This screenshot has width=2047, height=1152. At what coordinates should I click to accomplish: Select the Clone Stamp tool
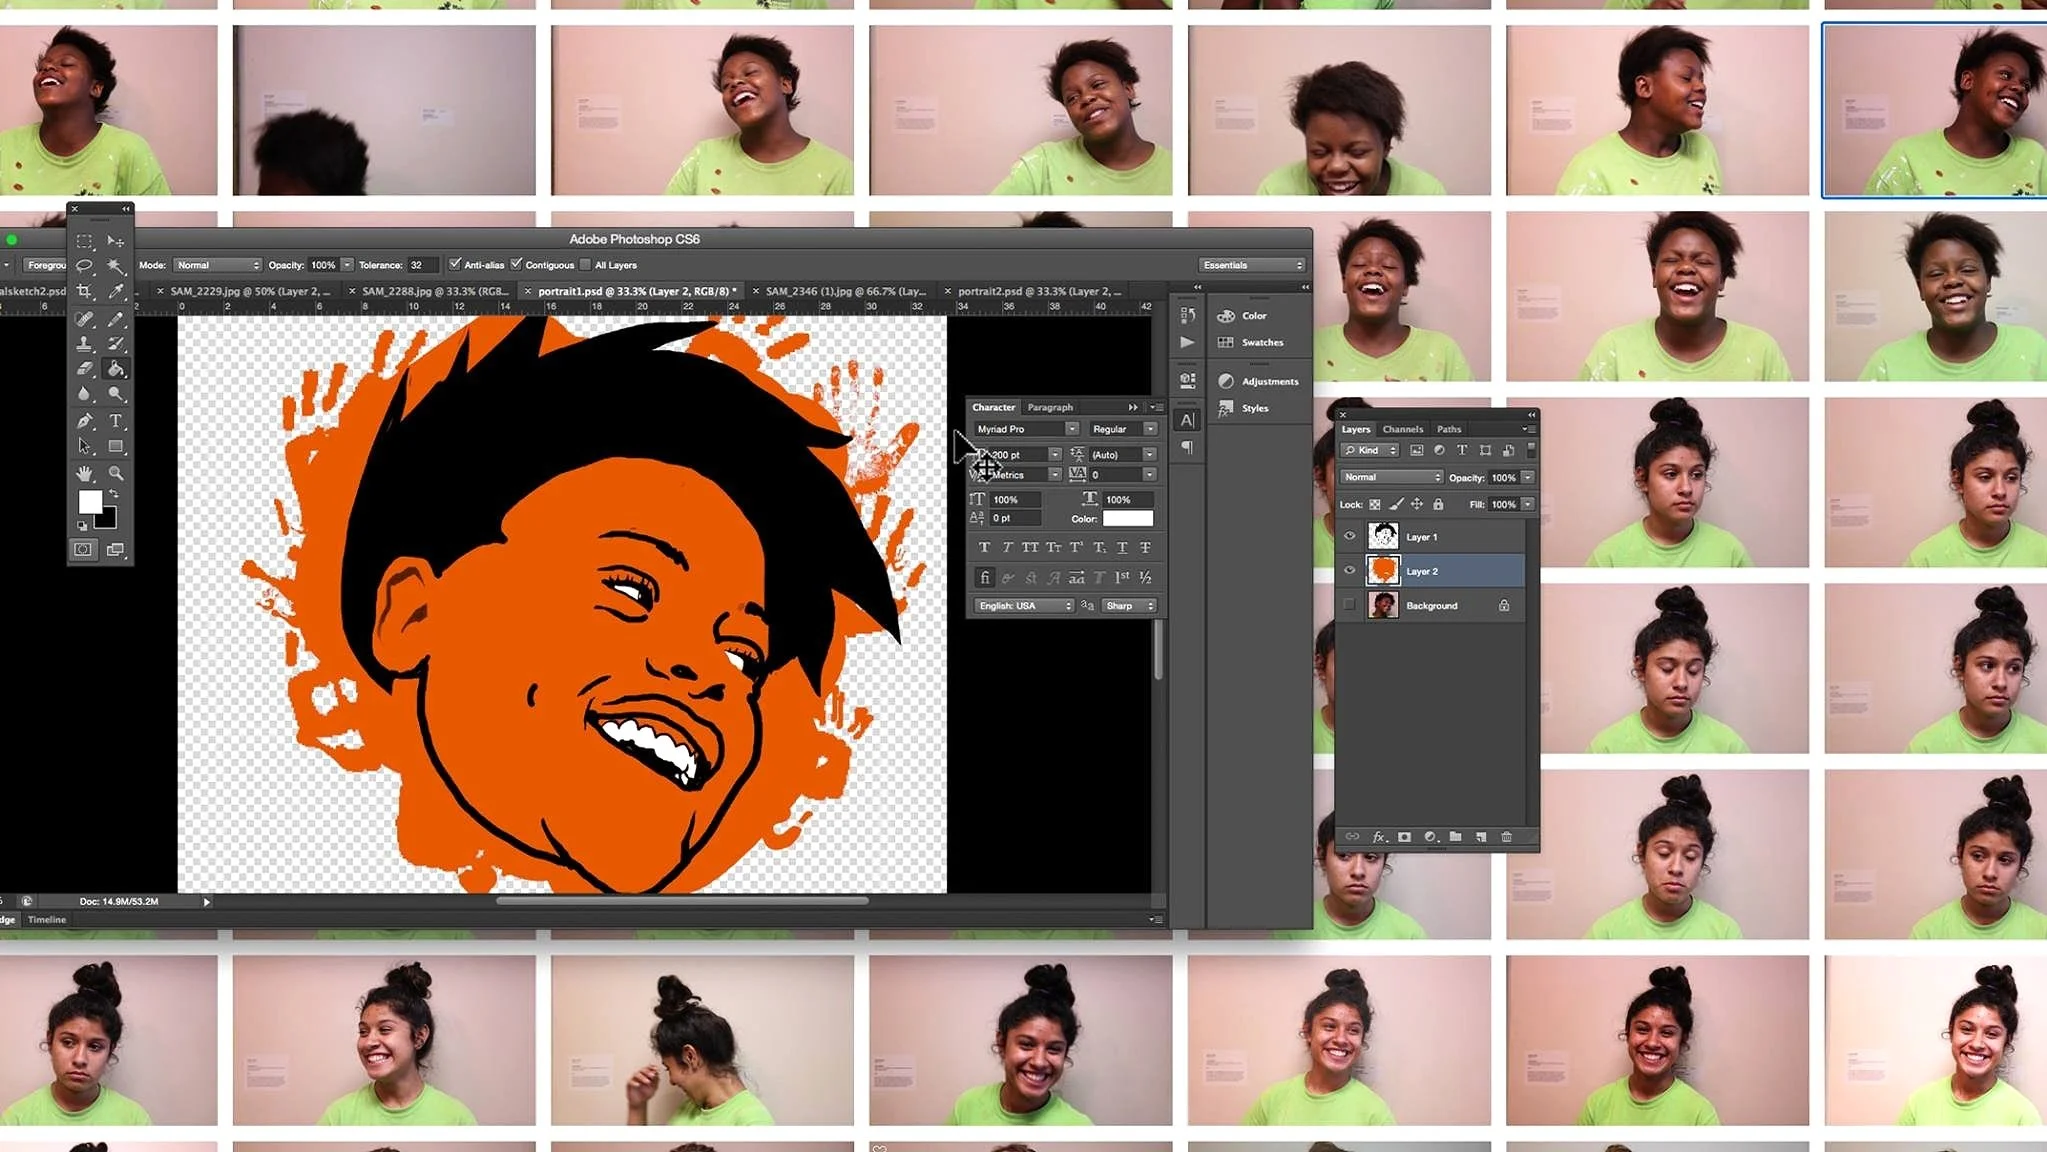(x=85, y=344)
